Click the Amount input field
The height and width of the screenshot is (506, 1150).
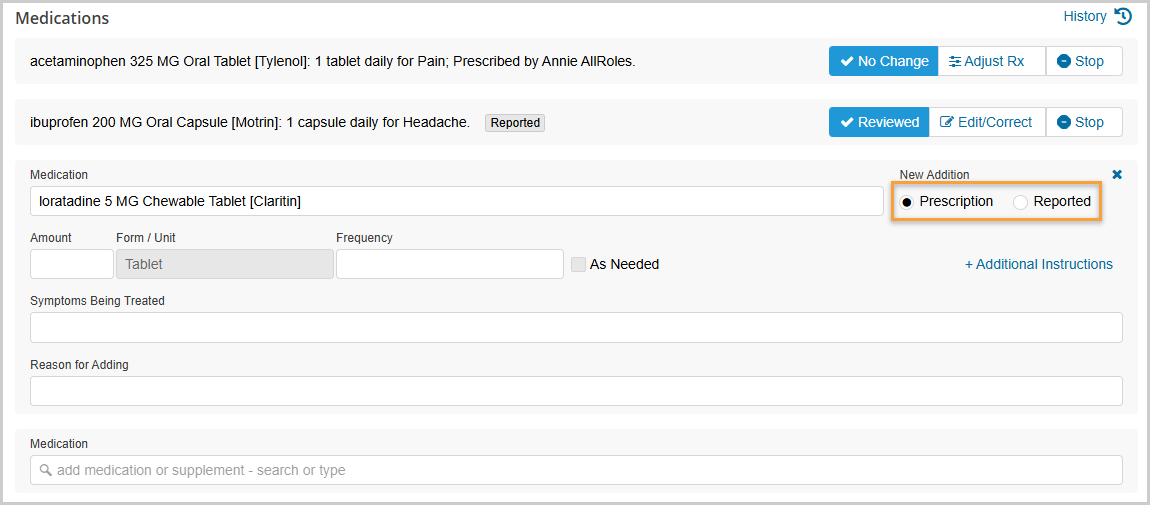[71, 264]
